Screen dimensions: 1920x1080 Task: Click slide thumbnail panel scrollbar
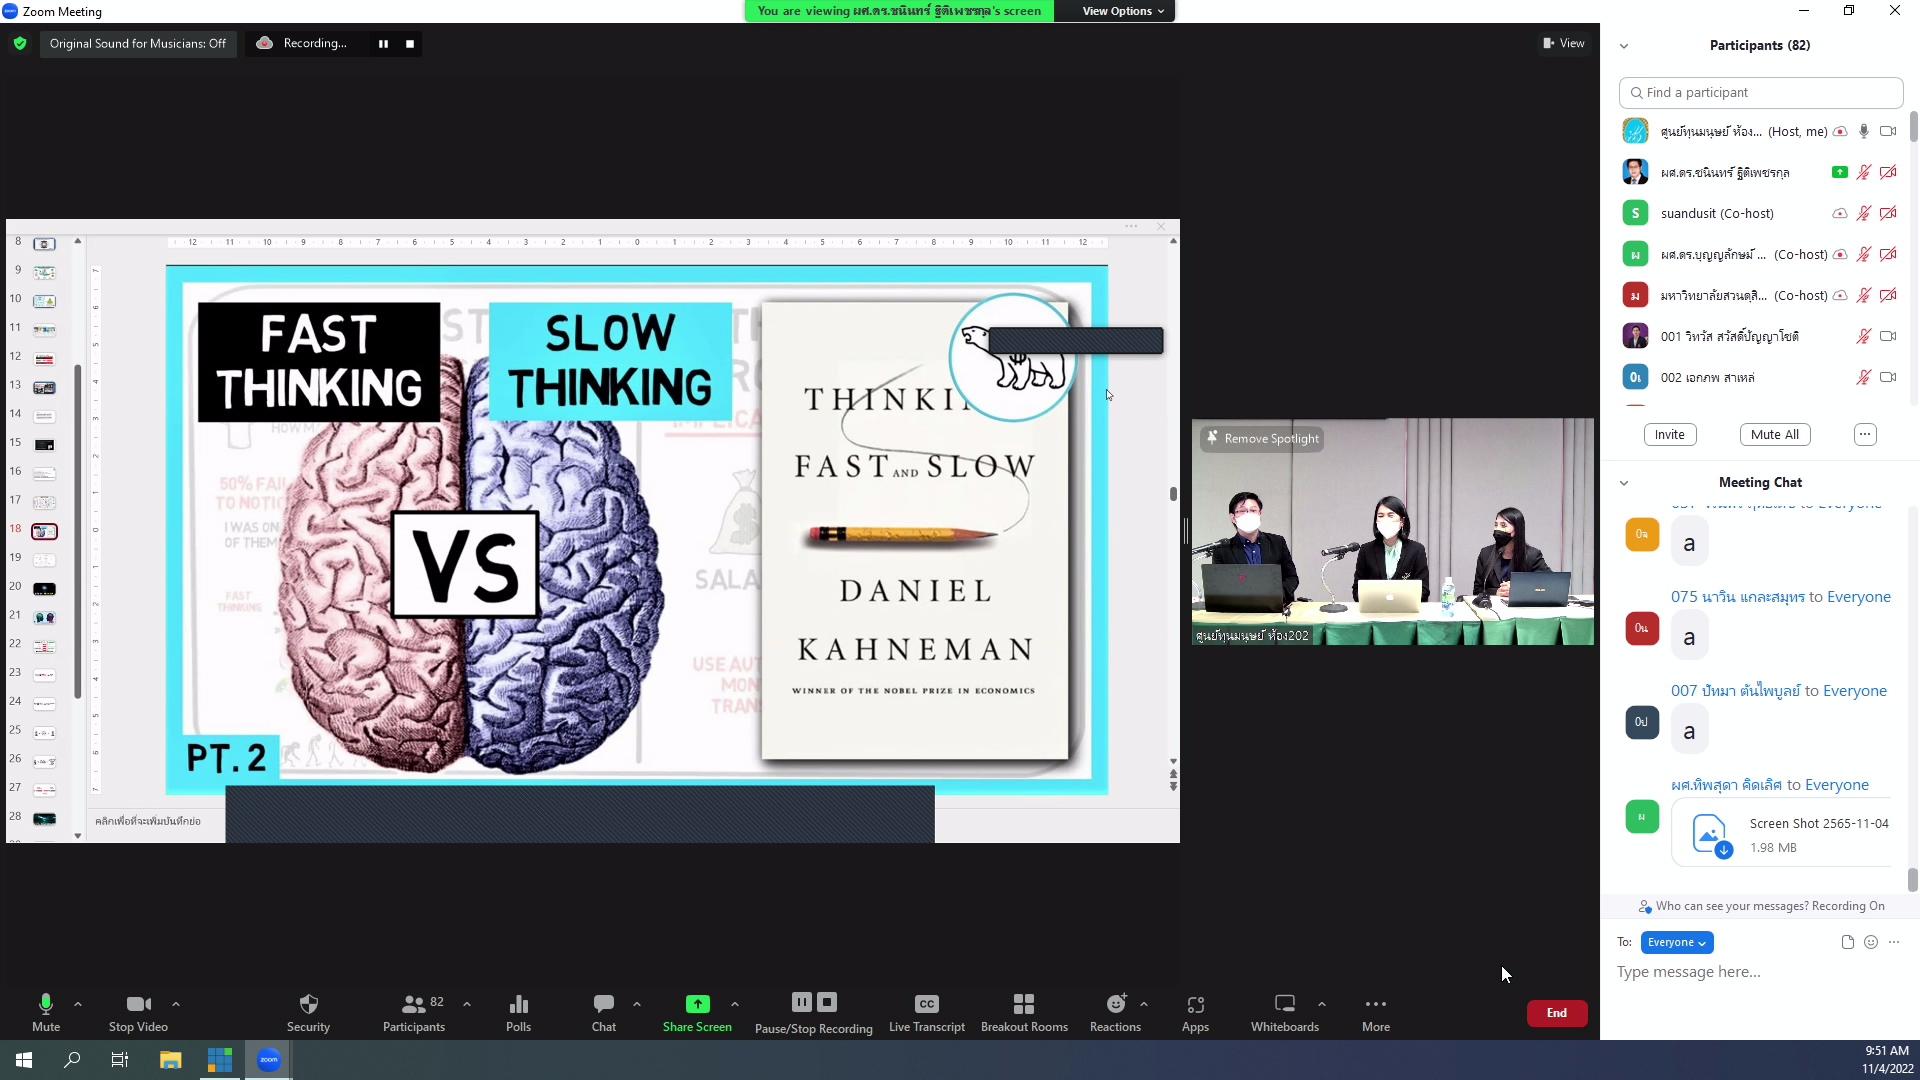[x=77, y=530]
